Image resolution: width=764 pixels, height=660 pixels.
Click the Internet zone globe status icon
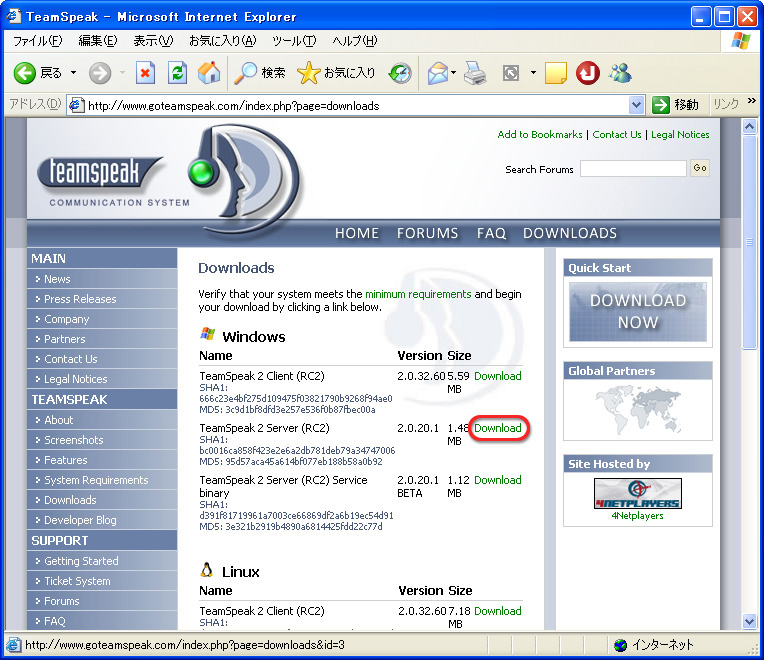620,645
